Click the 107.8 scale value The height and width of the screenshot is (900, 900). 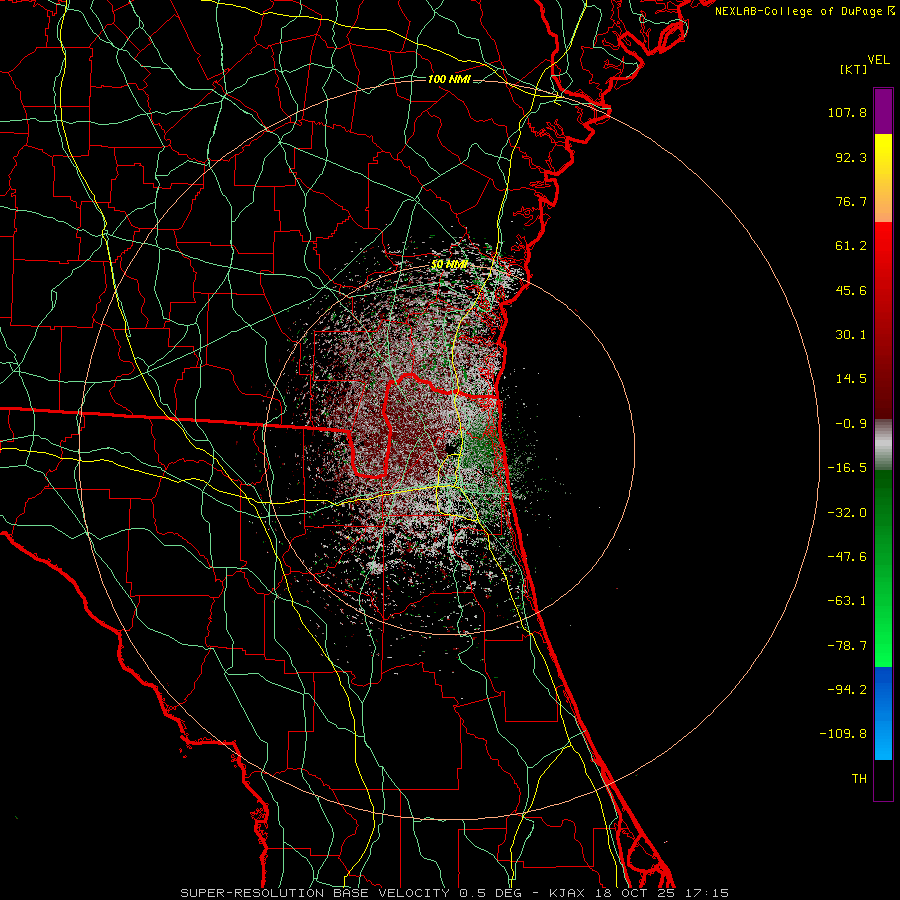point(847,112)
